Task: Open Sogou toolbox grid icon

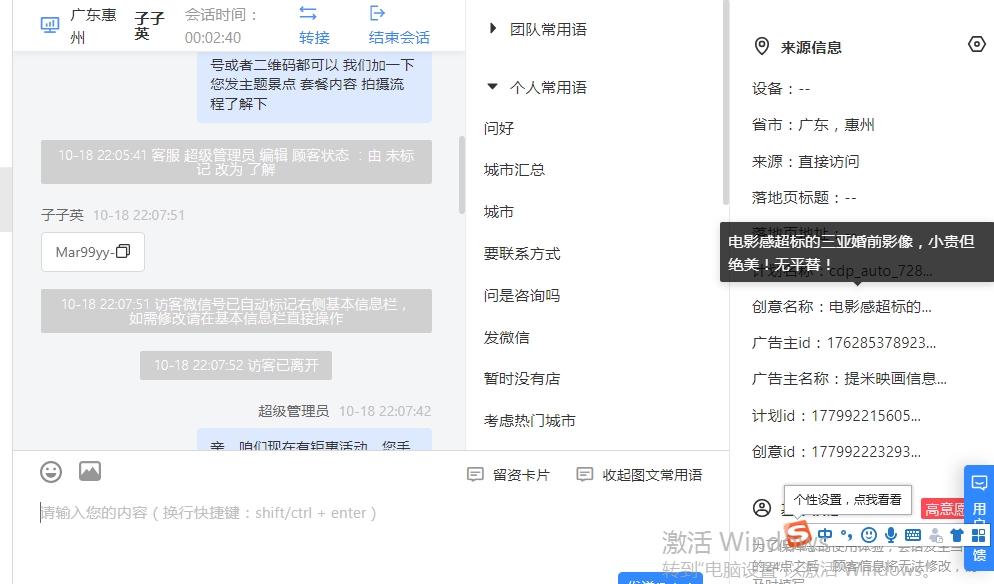Action: [979, 535]
